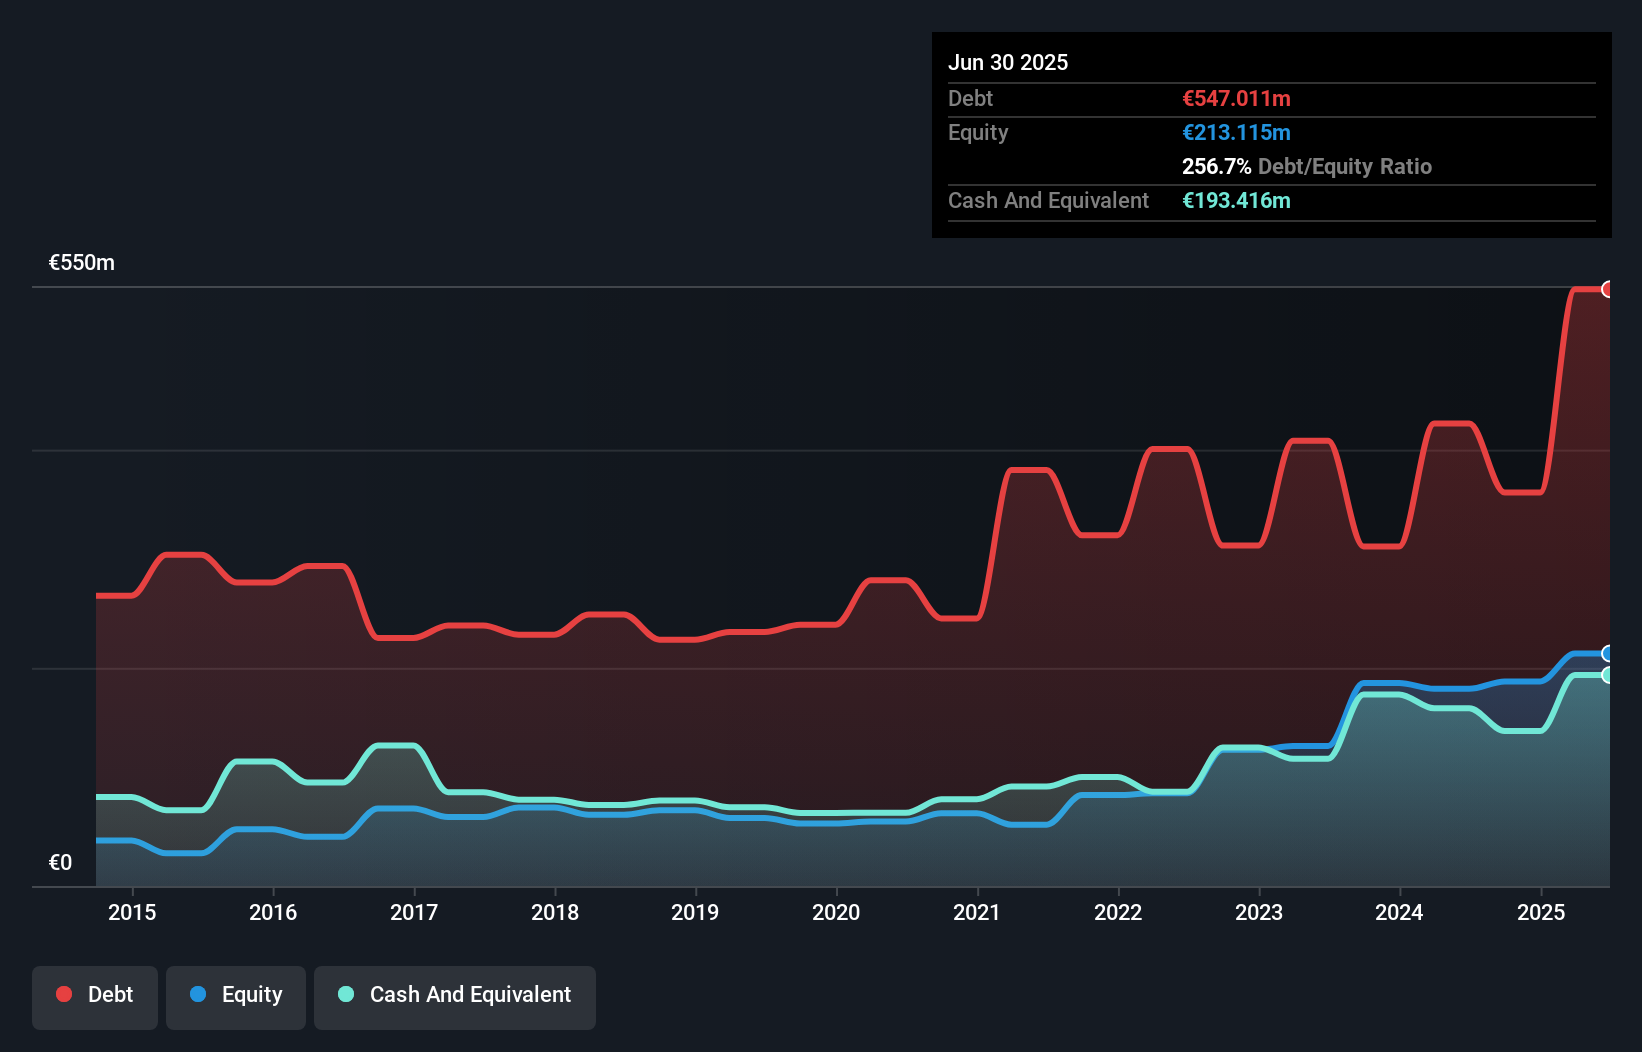Toggle the Cash And Equivalent legend button
The height and width of the screenshot is (1052, 1642).
pos(455,997)
